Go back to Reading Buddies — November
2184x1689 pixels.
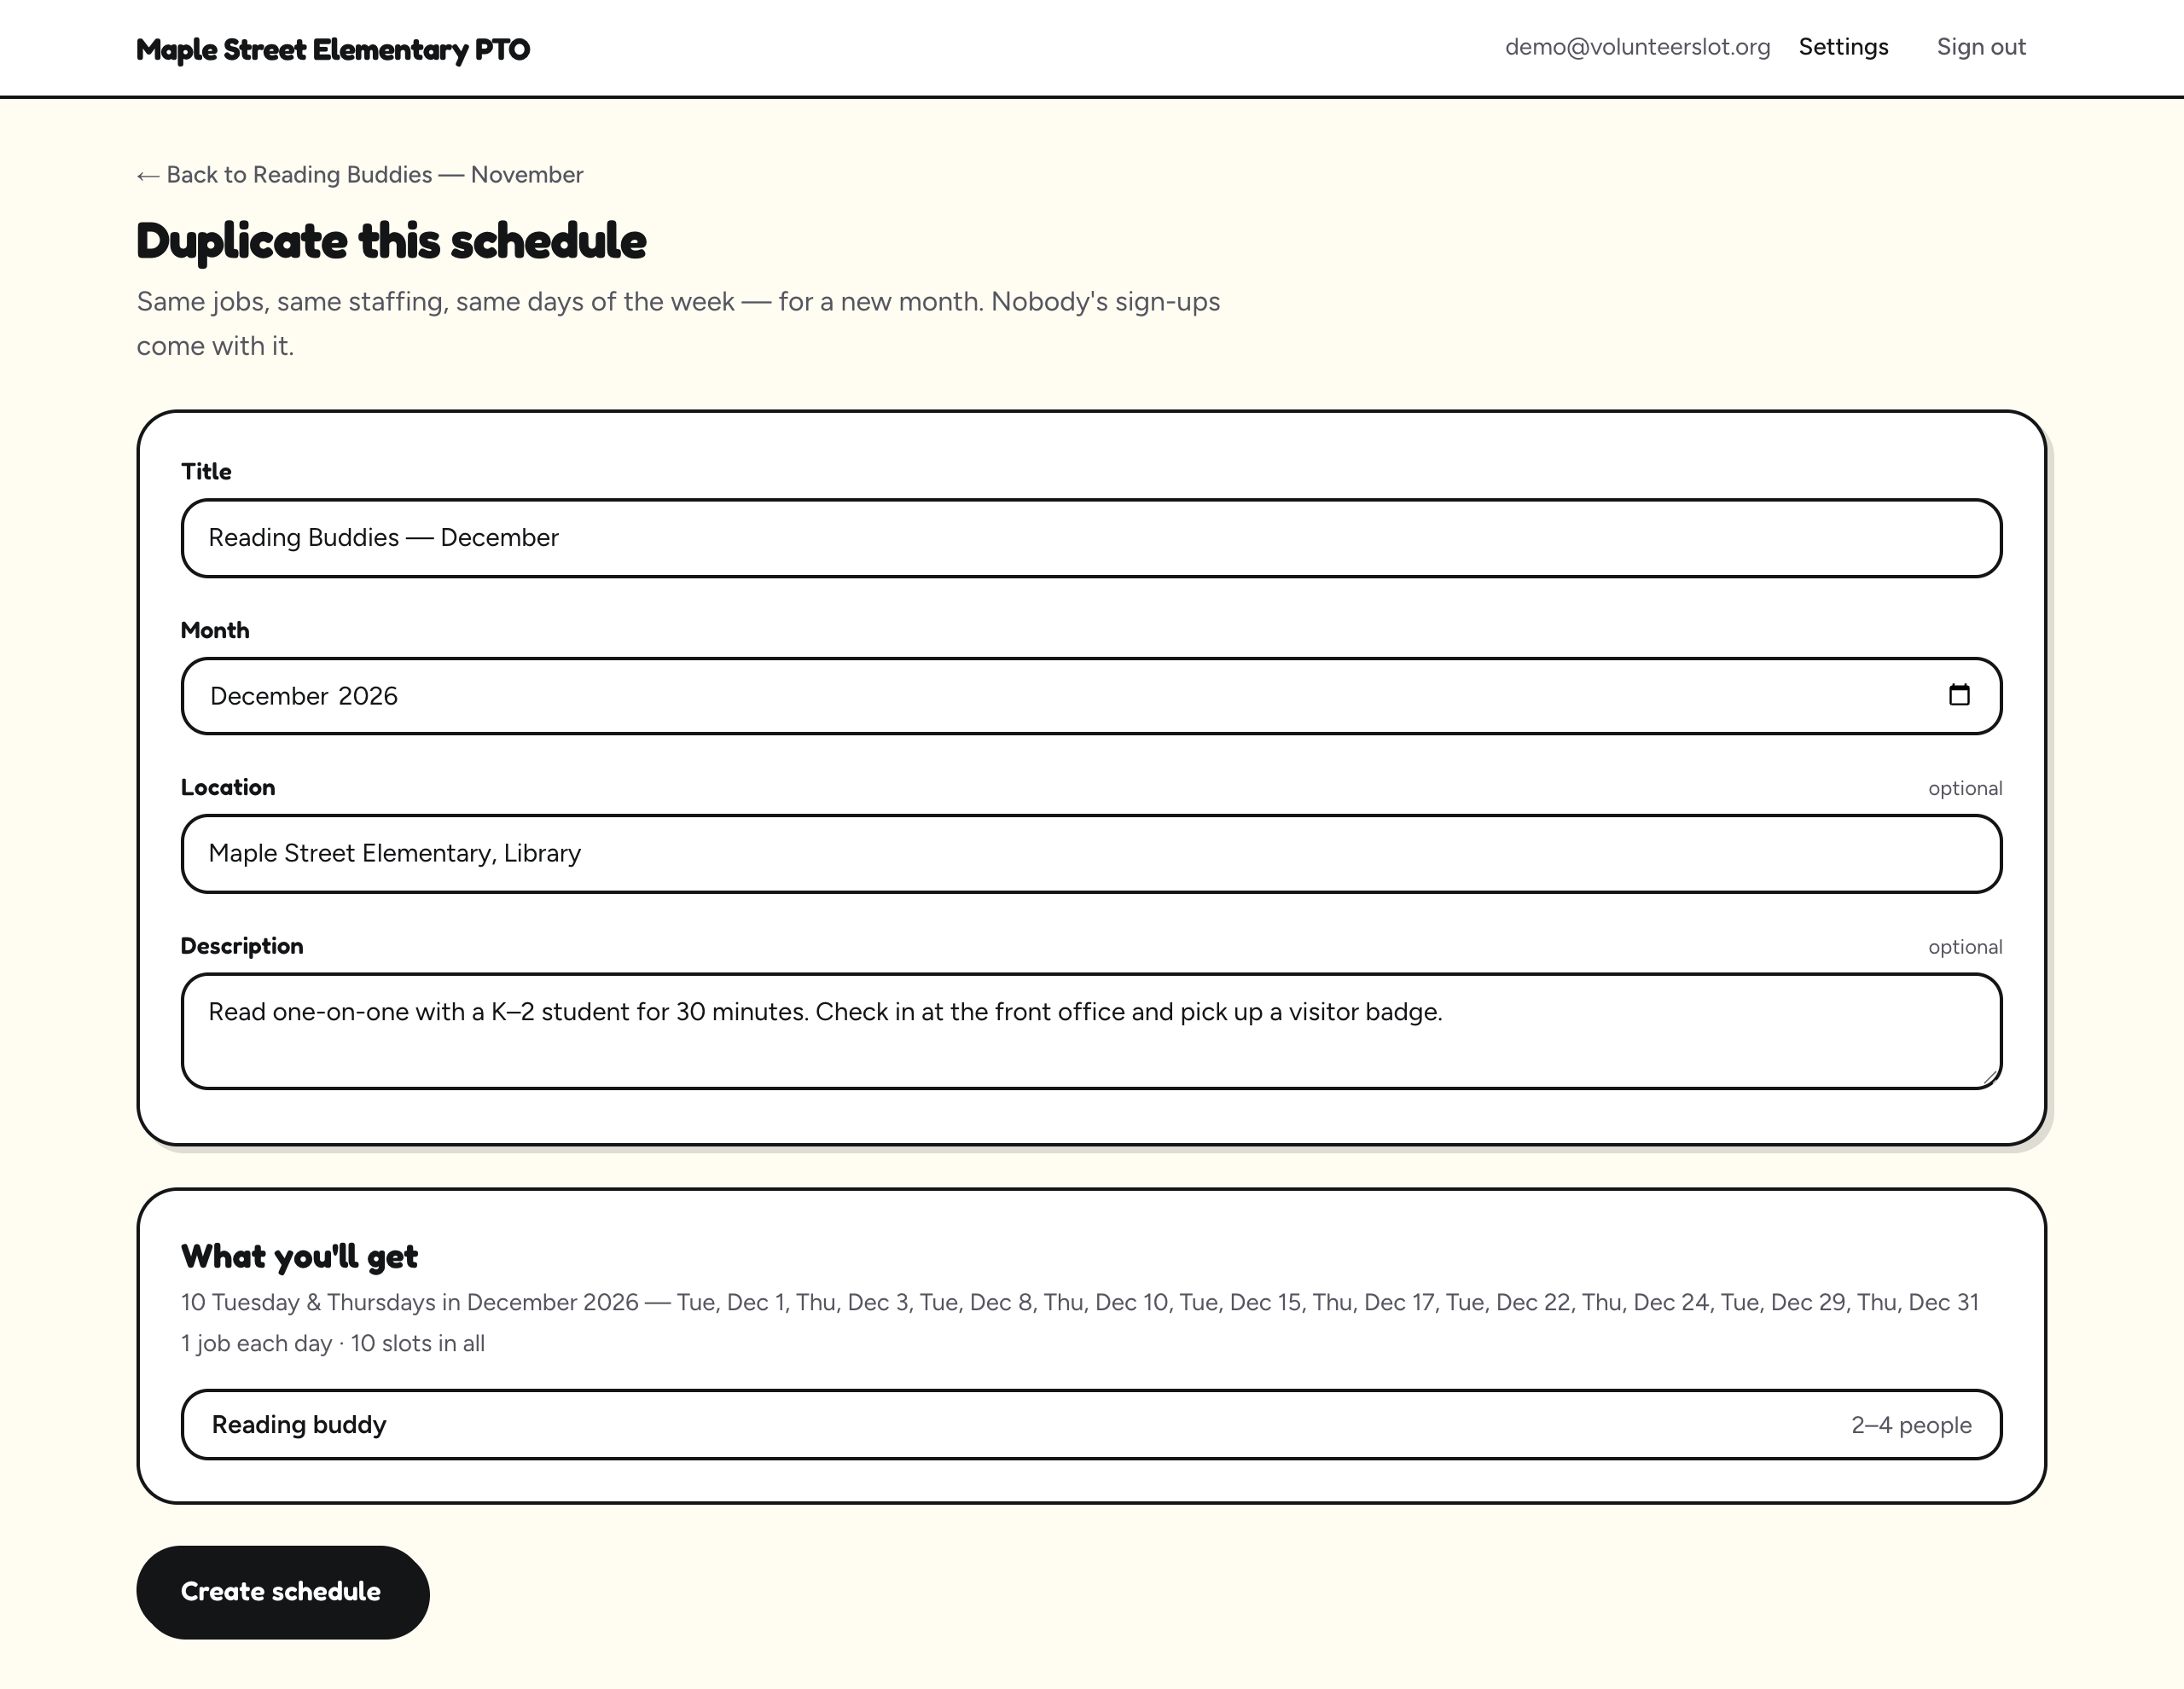(x=360, y=175)
